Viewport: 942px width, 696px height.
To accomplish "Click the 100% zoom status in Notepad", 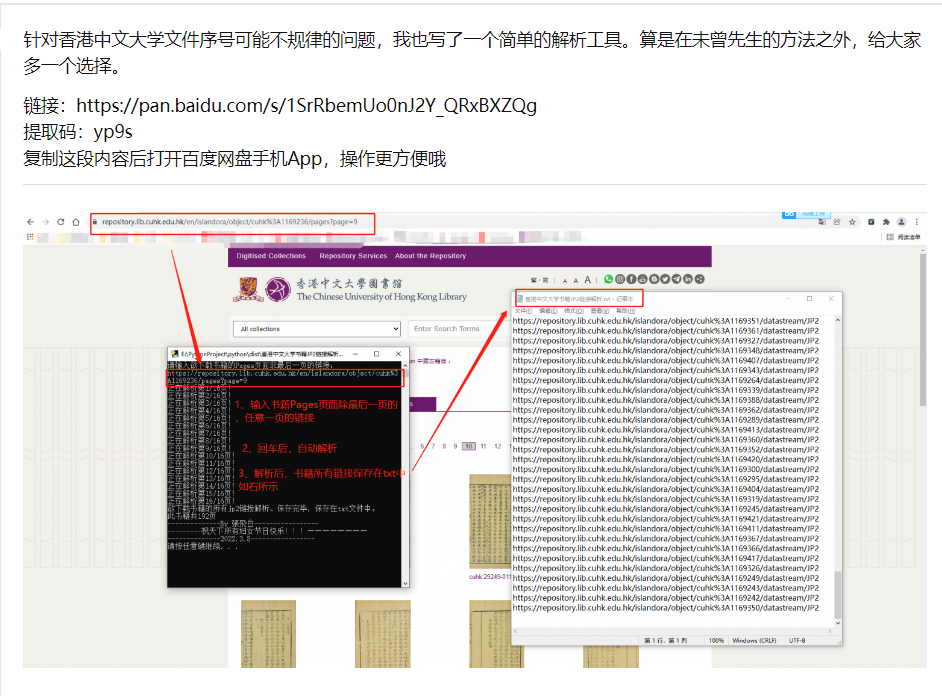I will click(x=716, y=641).
